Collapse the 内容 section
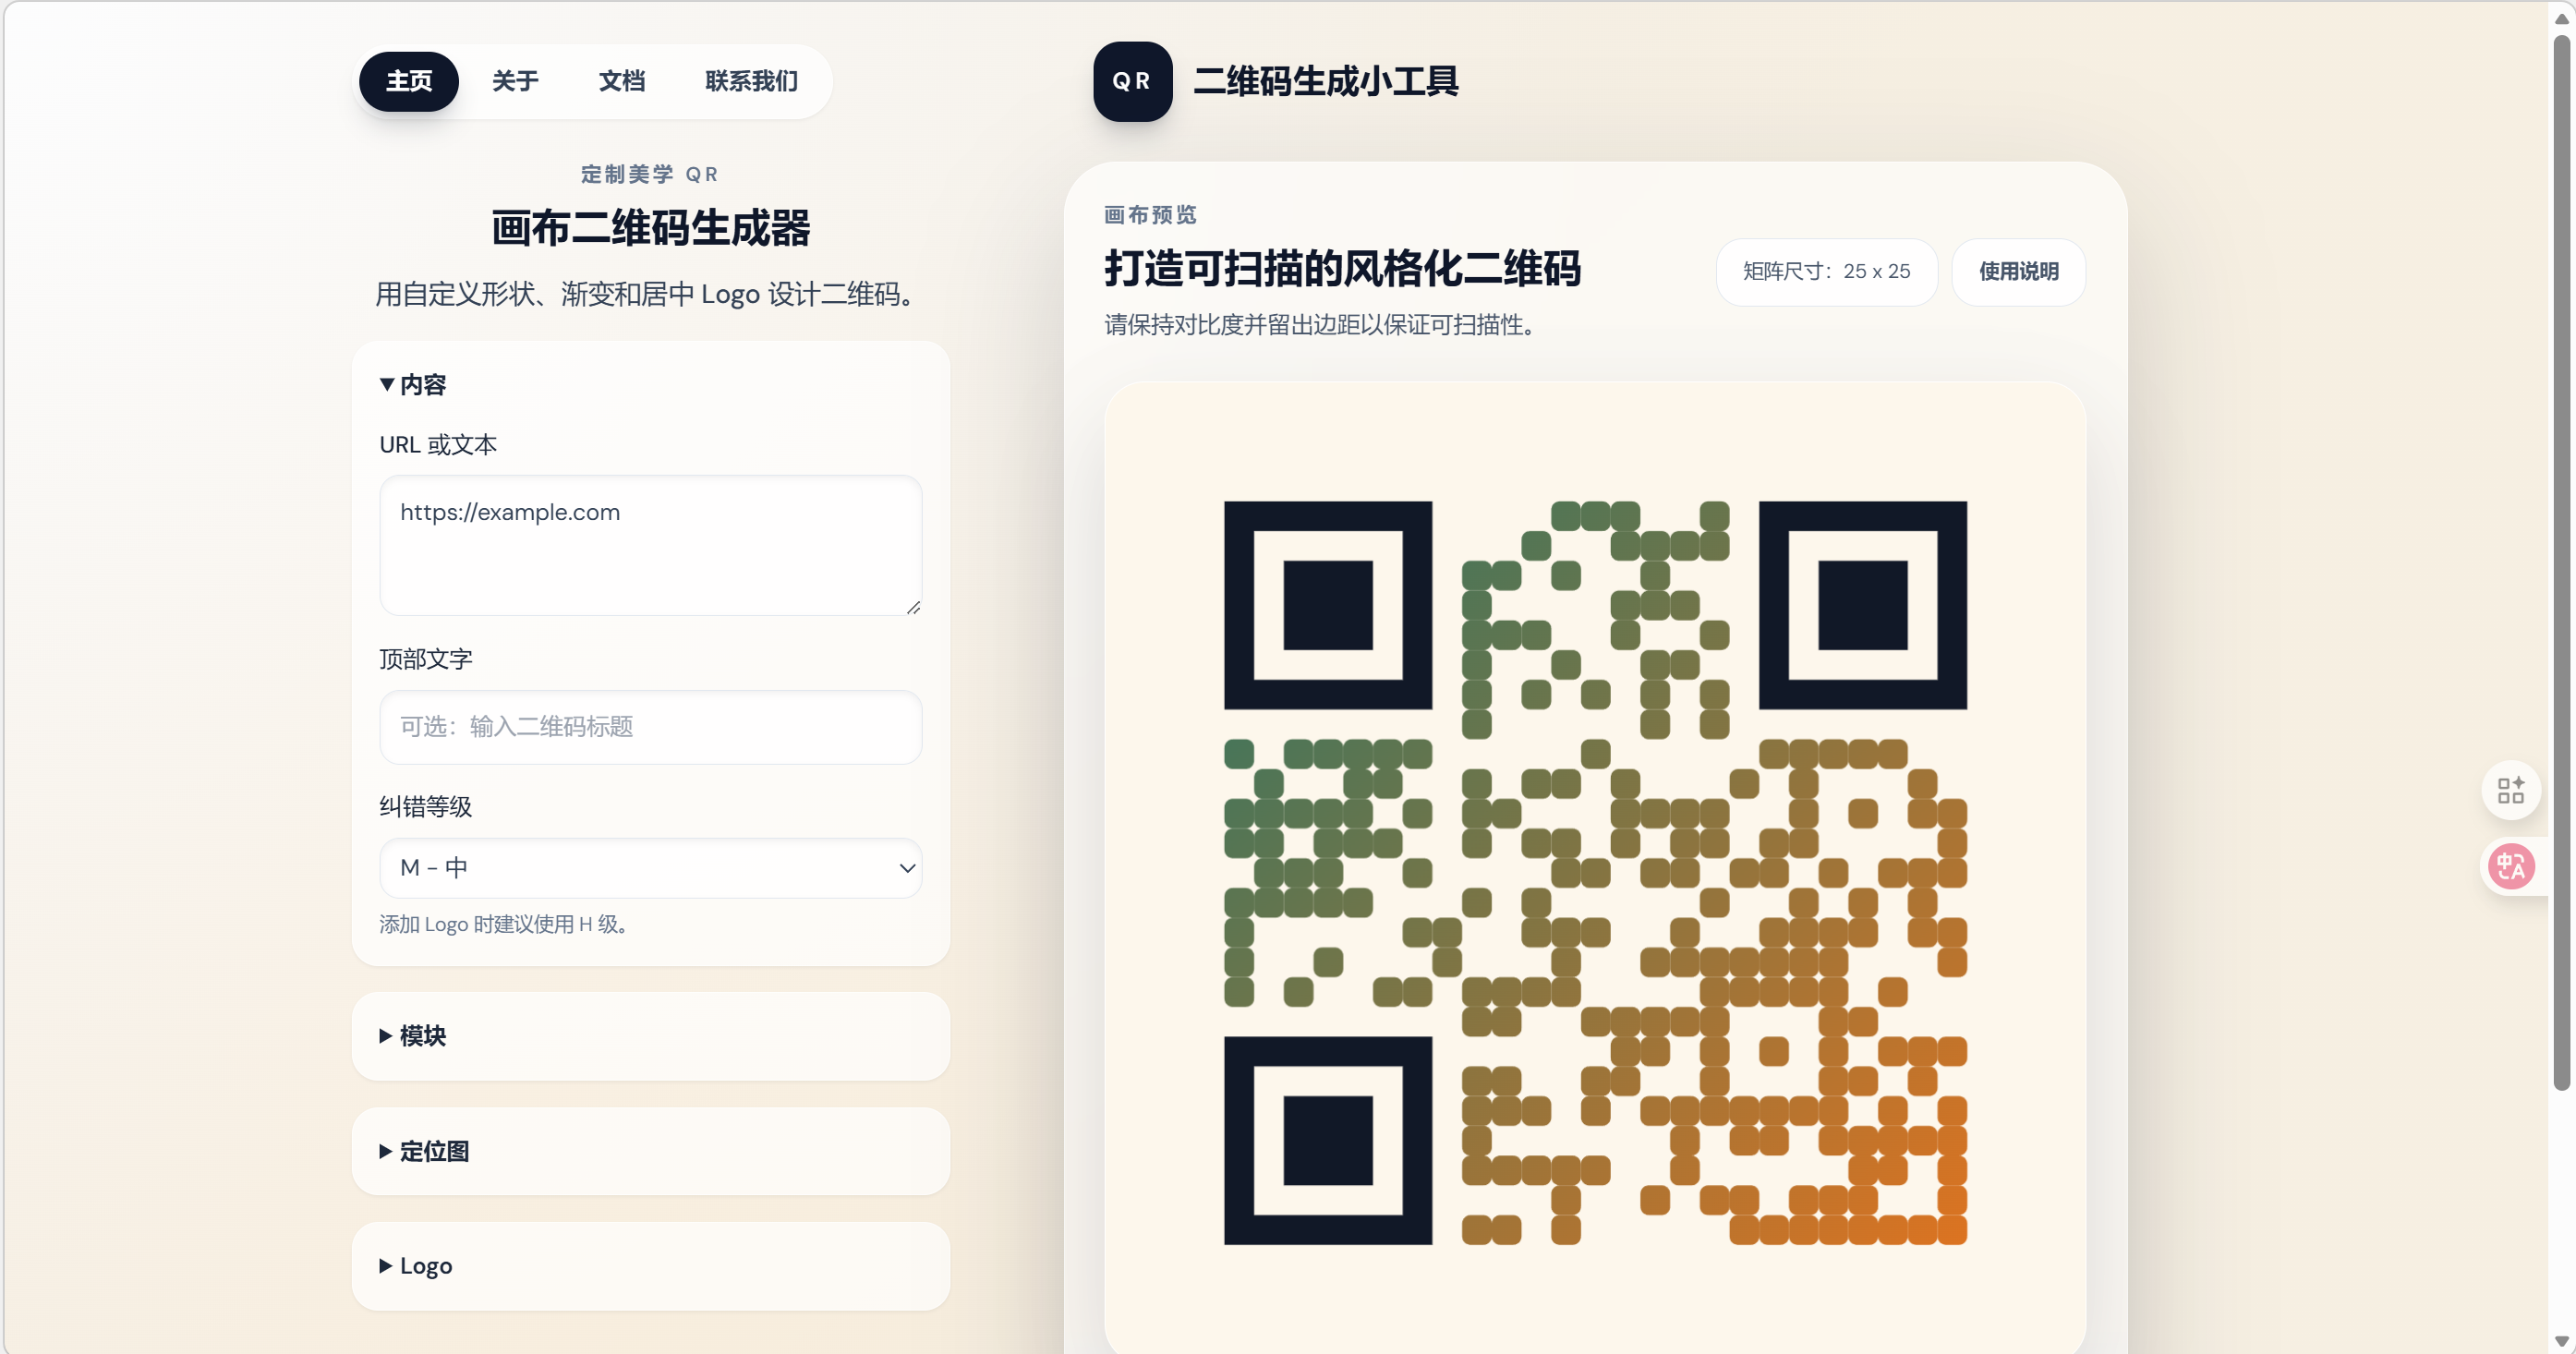Image resolution: width=2576 pixels, height=1354 pixels. point(412,384)
